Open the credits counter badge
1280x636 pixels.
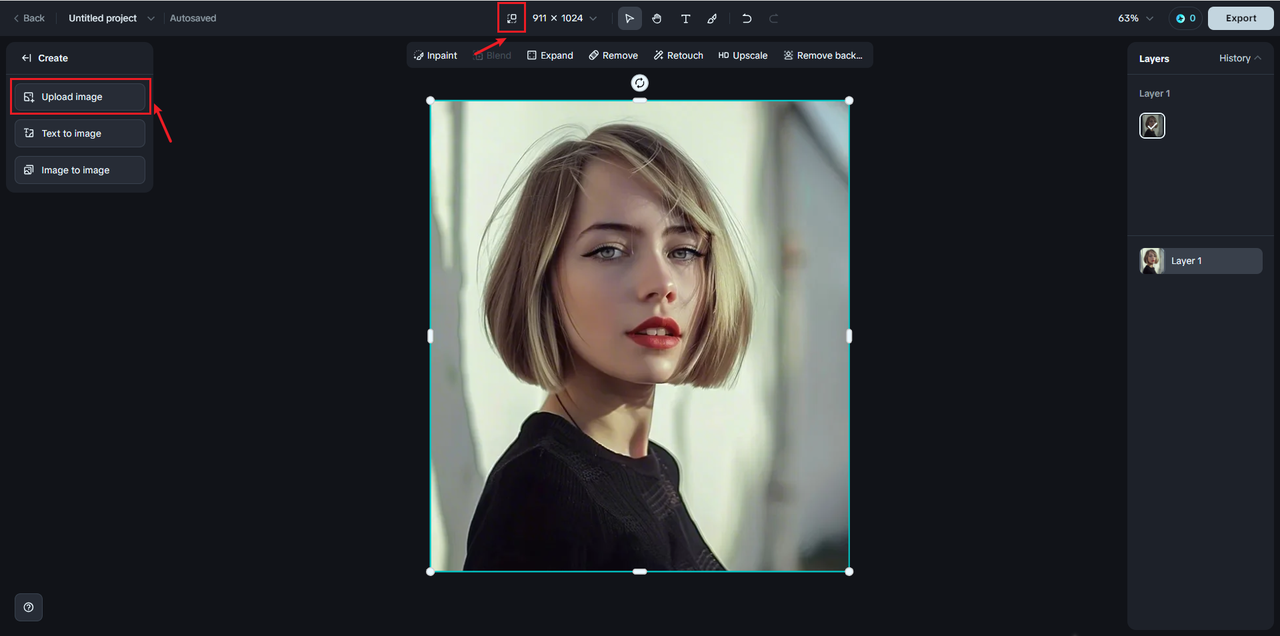pos(1185,18)
